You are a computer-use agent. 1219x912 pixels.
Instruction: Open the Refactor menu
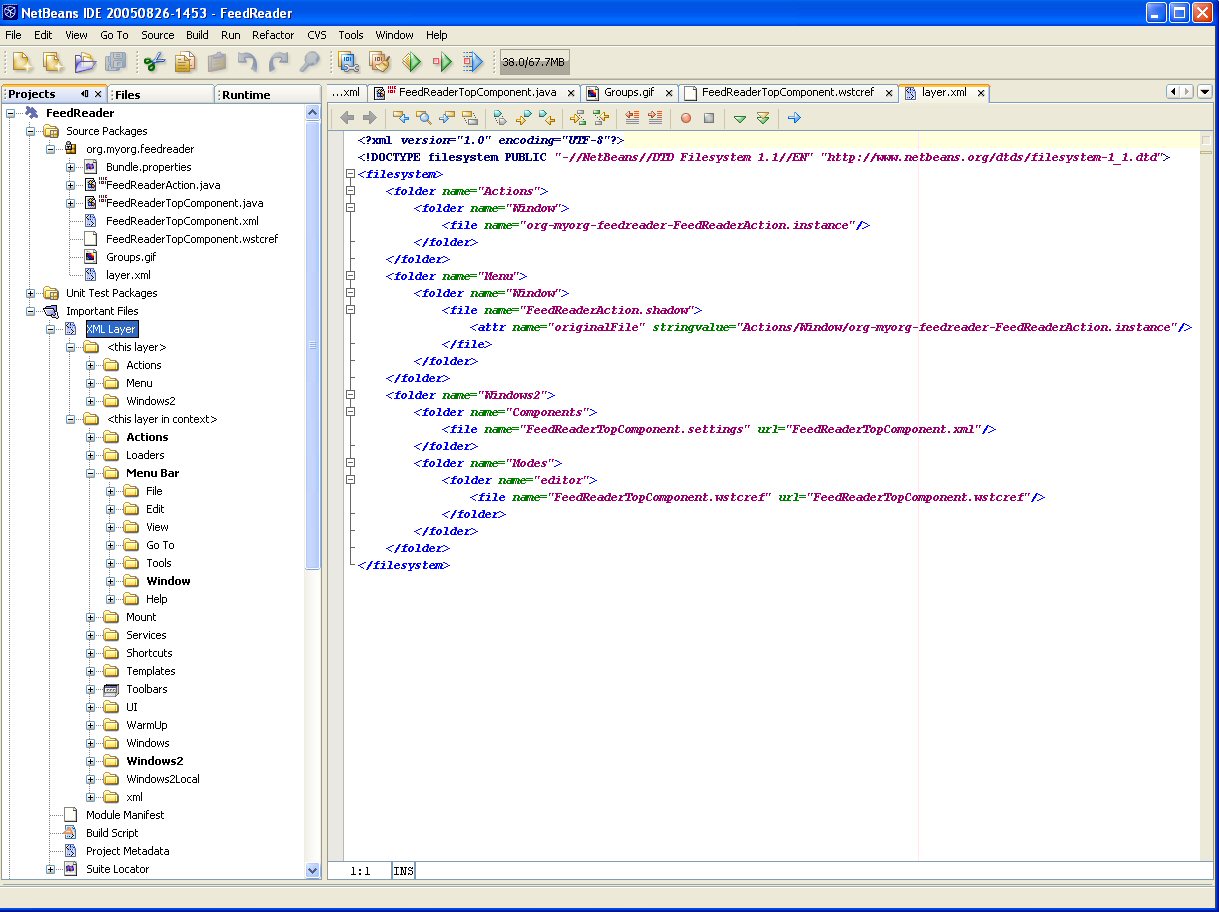coord(273,35)
